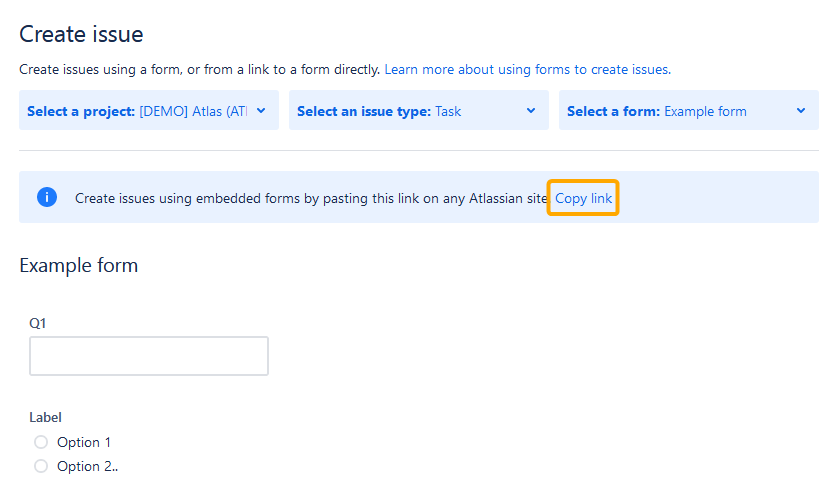Click the Q1 field label
Viewport: 839px width, 498px height.
pos(37,324)
